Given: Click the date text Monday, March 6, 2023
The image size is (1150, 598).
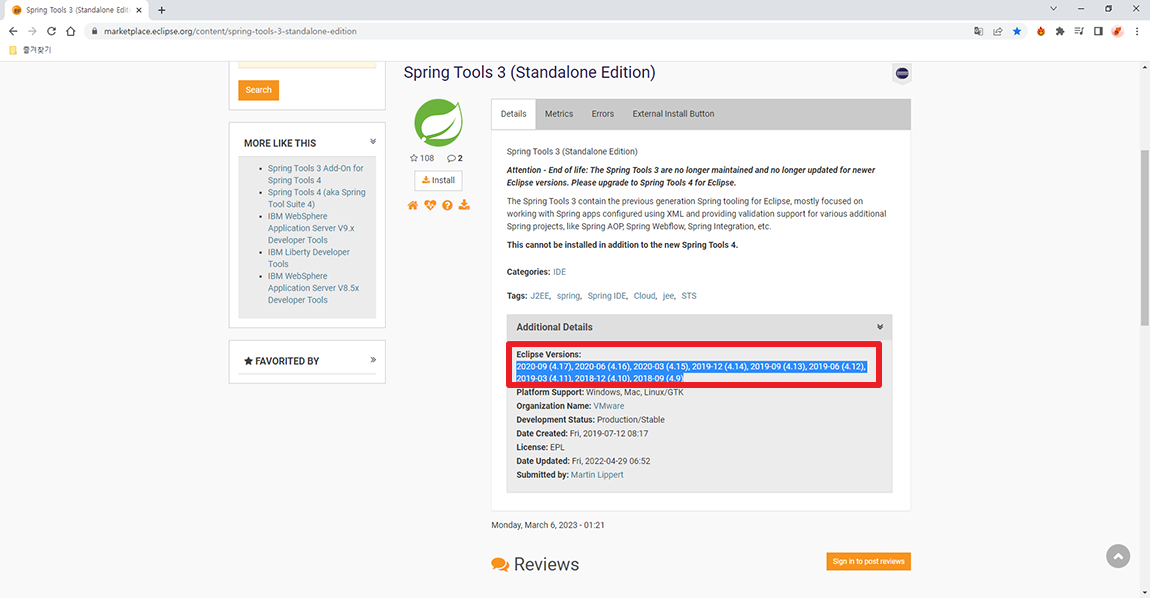Looking at the screenshot, I should pos(548,525).
